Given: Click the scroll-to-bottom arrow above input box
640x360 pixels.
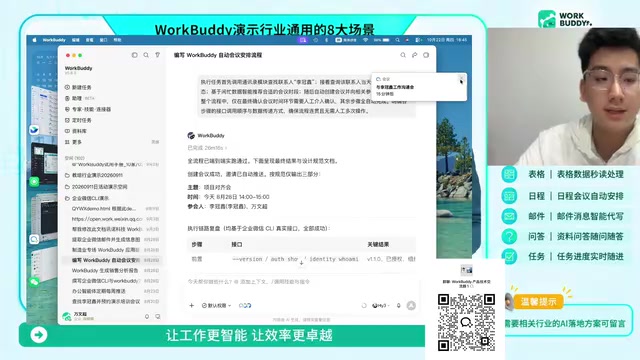Looking at the screenshot, I should pos(301,262).
